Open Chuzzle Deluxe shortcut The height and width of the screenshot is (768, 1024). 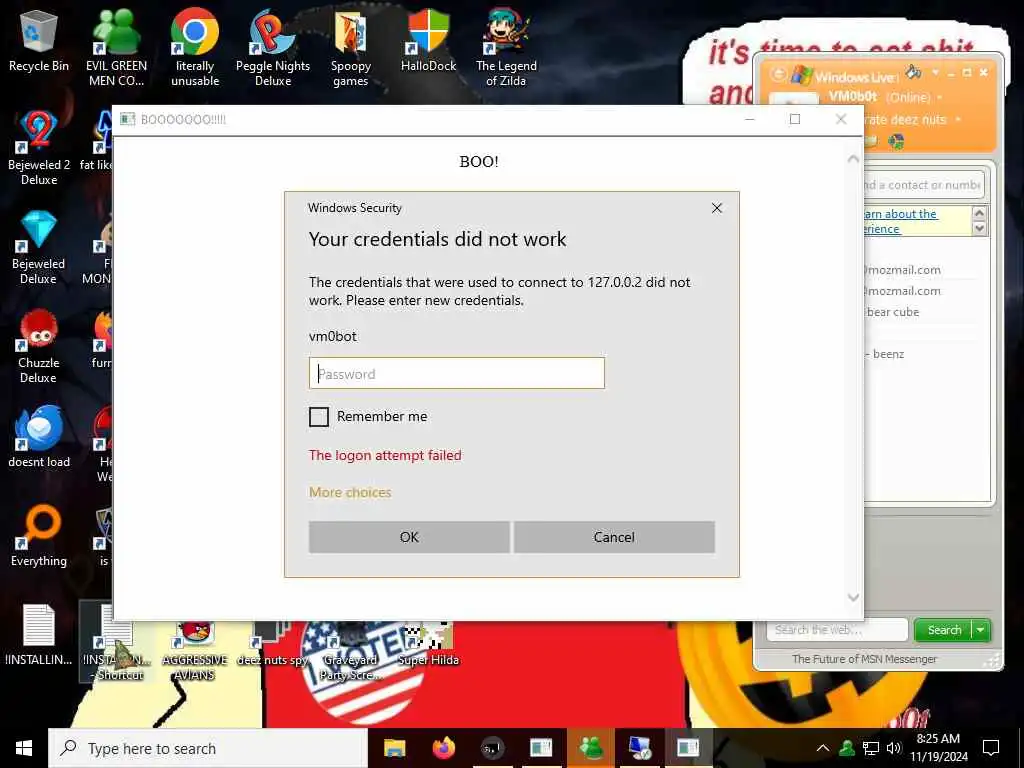(39, 346)
